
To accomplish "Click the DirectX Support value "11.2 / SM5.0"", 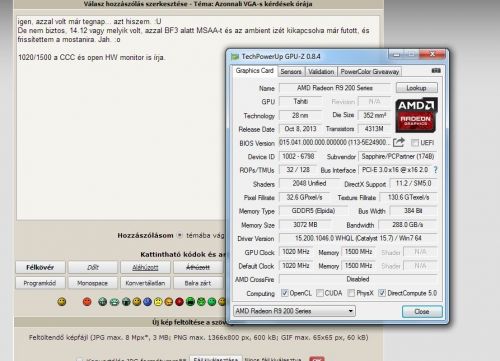I will pos(413,184).
